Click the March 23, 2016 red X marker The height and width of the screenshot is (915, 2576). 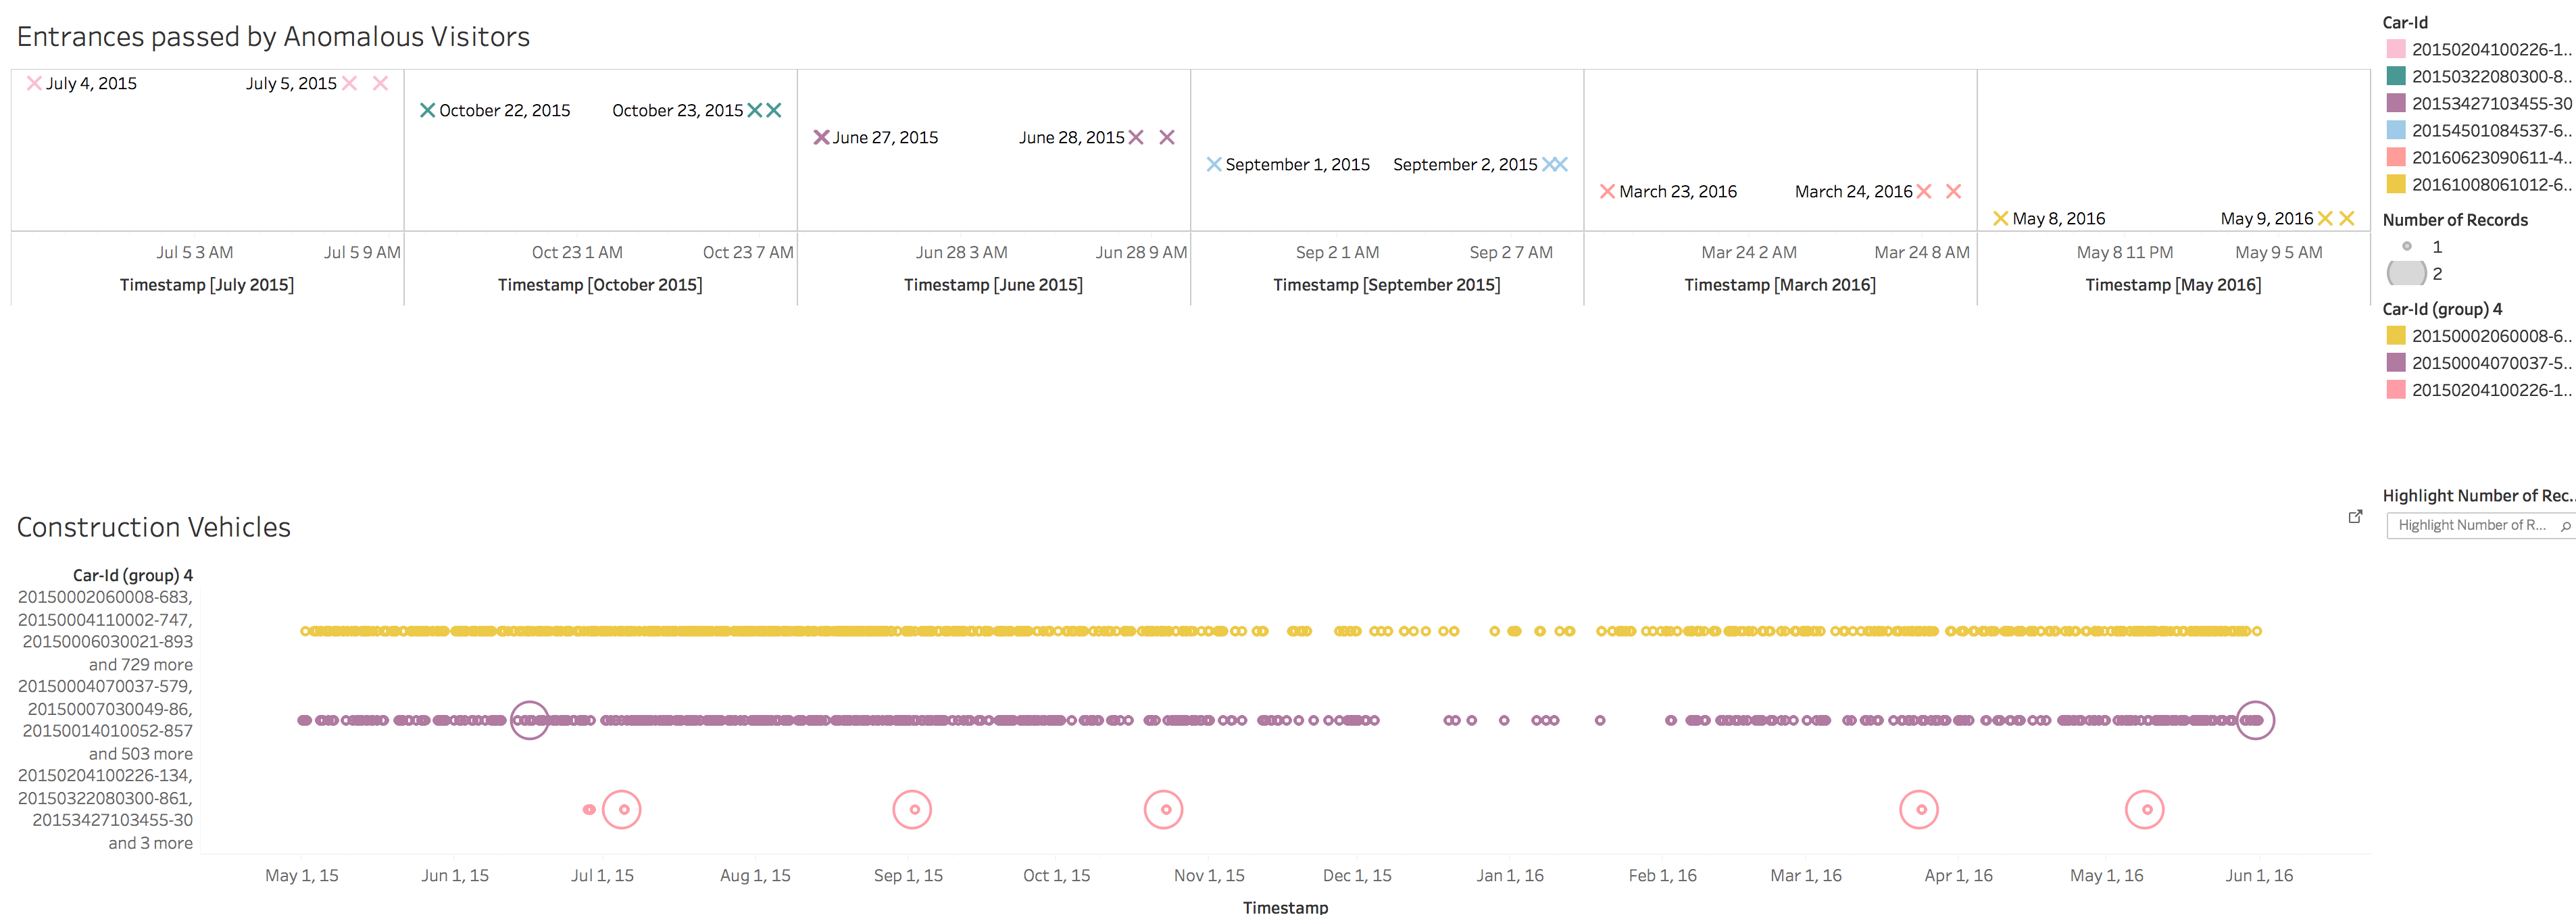coord(1607,191)
